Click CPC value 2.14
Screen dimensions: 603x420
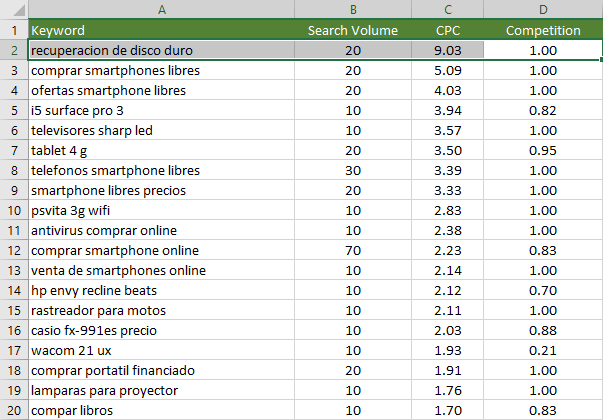pyautogui.click(x=448, y=270)
